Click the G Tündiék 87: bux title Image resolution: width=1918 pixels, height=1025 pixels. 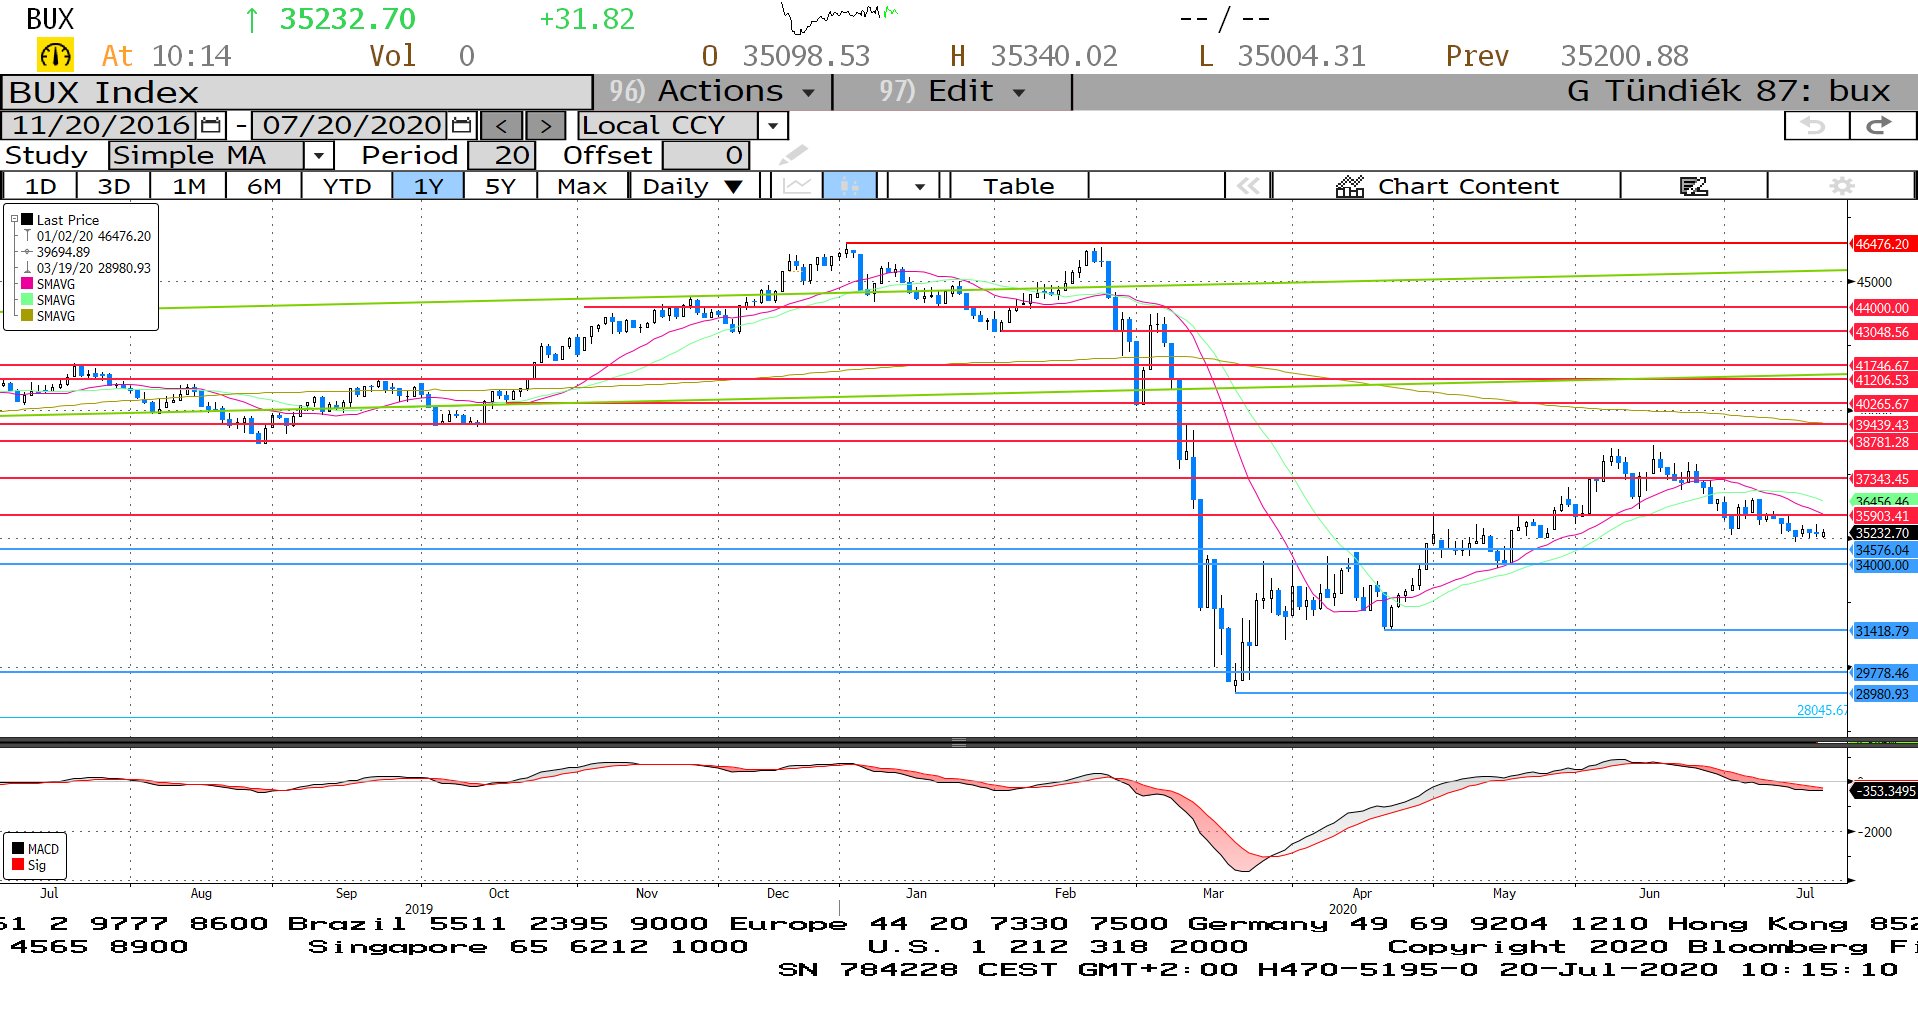(1729, 91)
